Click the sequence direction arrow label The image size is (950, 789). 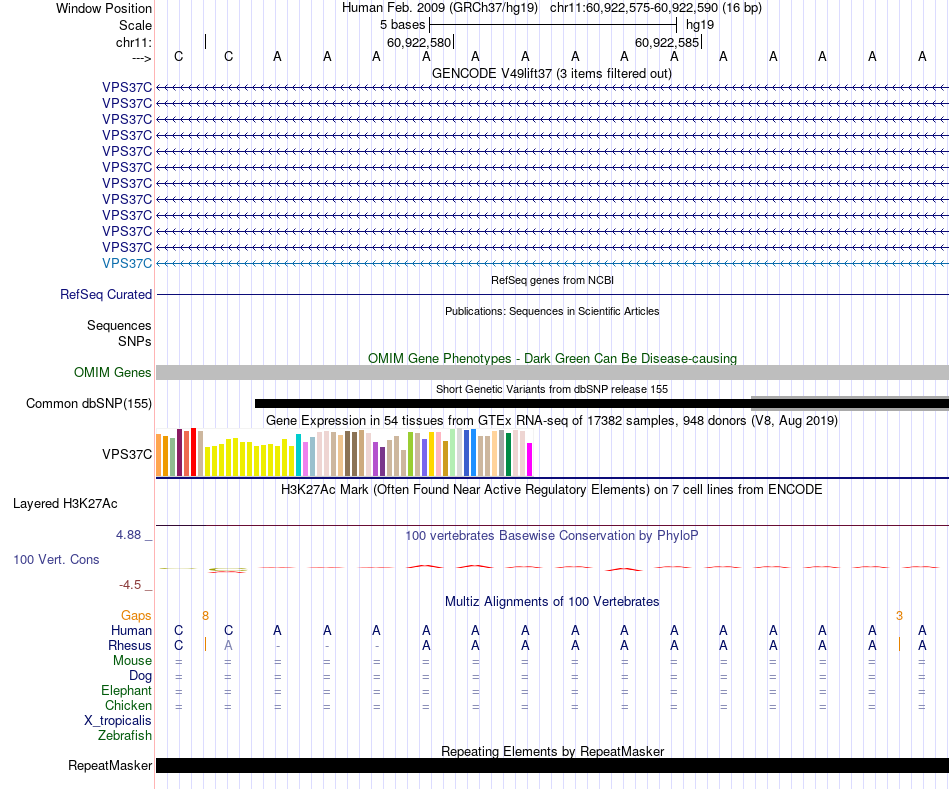(x=142, y=58)
